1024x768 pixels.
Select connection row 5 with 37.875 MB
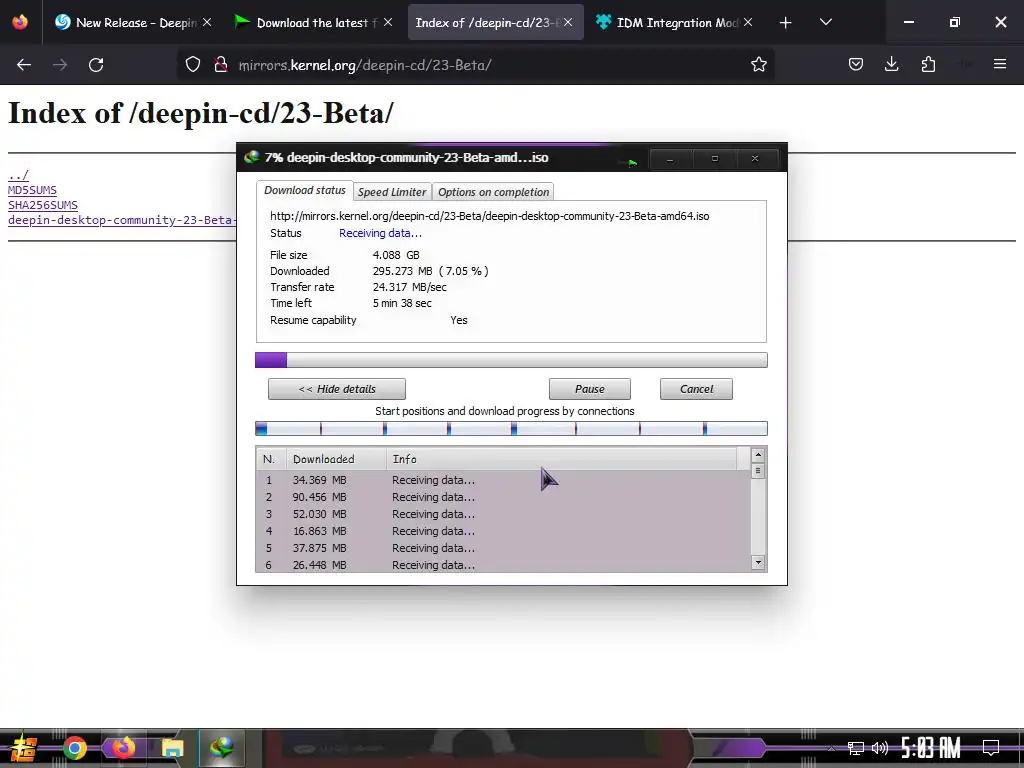click(x=503, y=548)
